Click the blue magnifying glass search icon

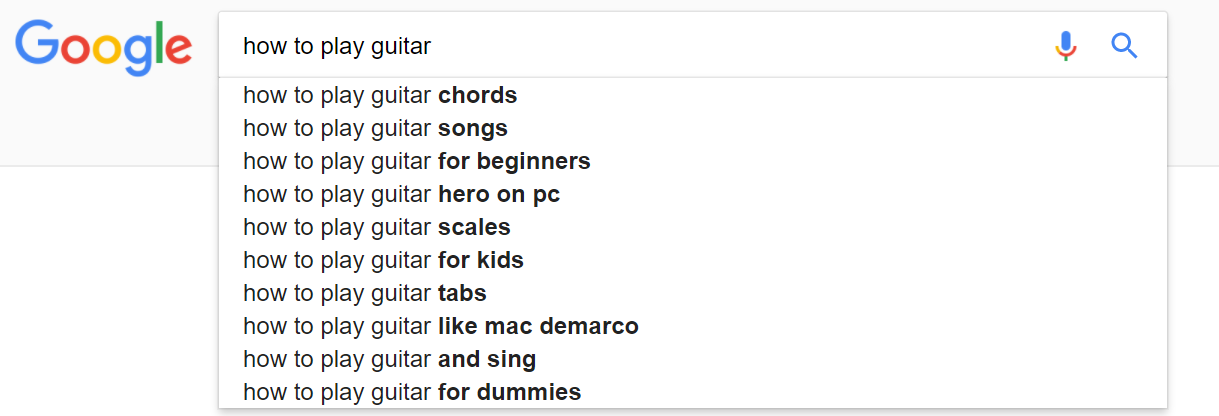[1125, 46]
